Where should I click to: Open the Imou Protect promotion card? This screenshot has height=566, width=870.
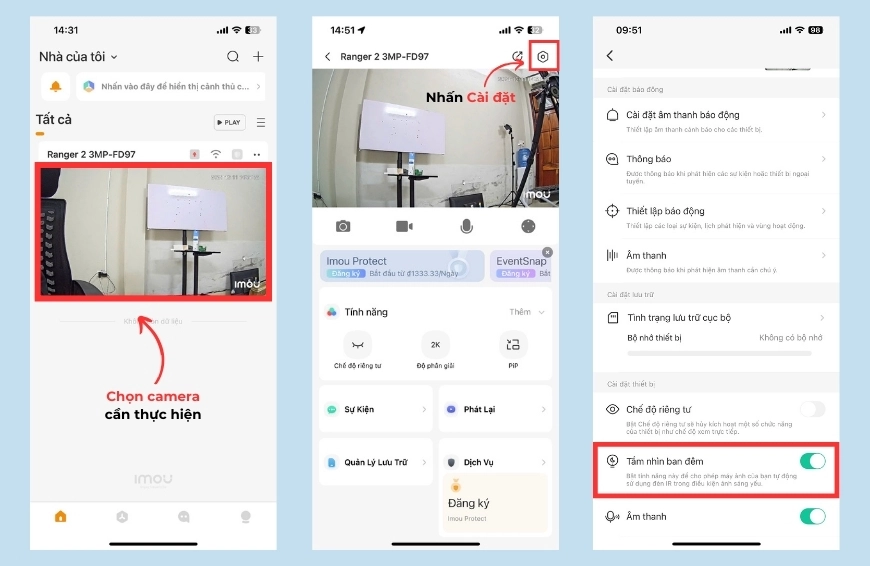tap(402, 266)
